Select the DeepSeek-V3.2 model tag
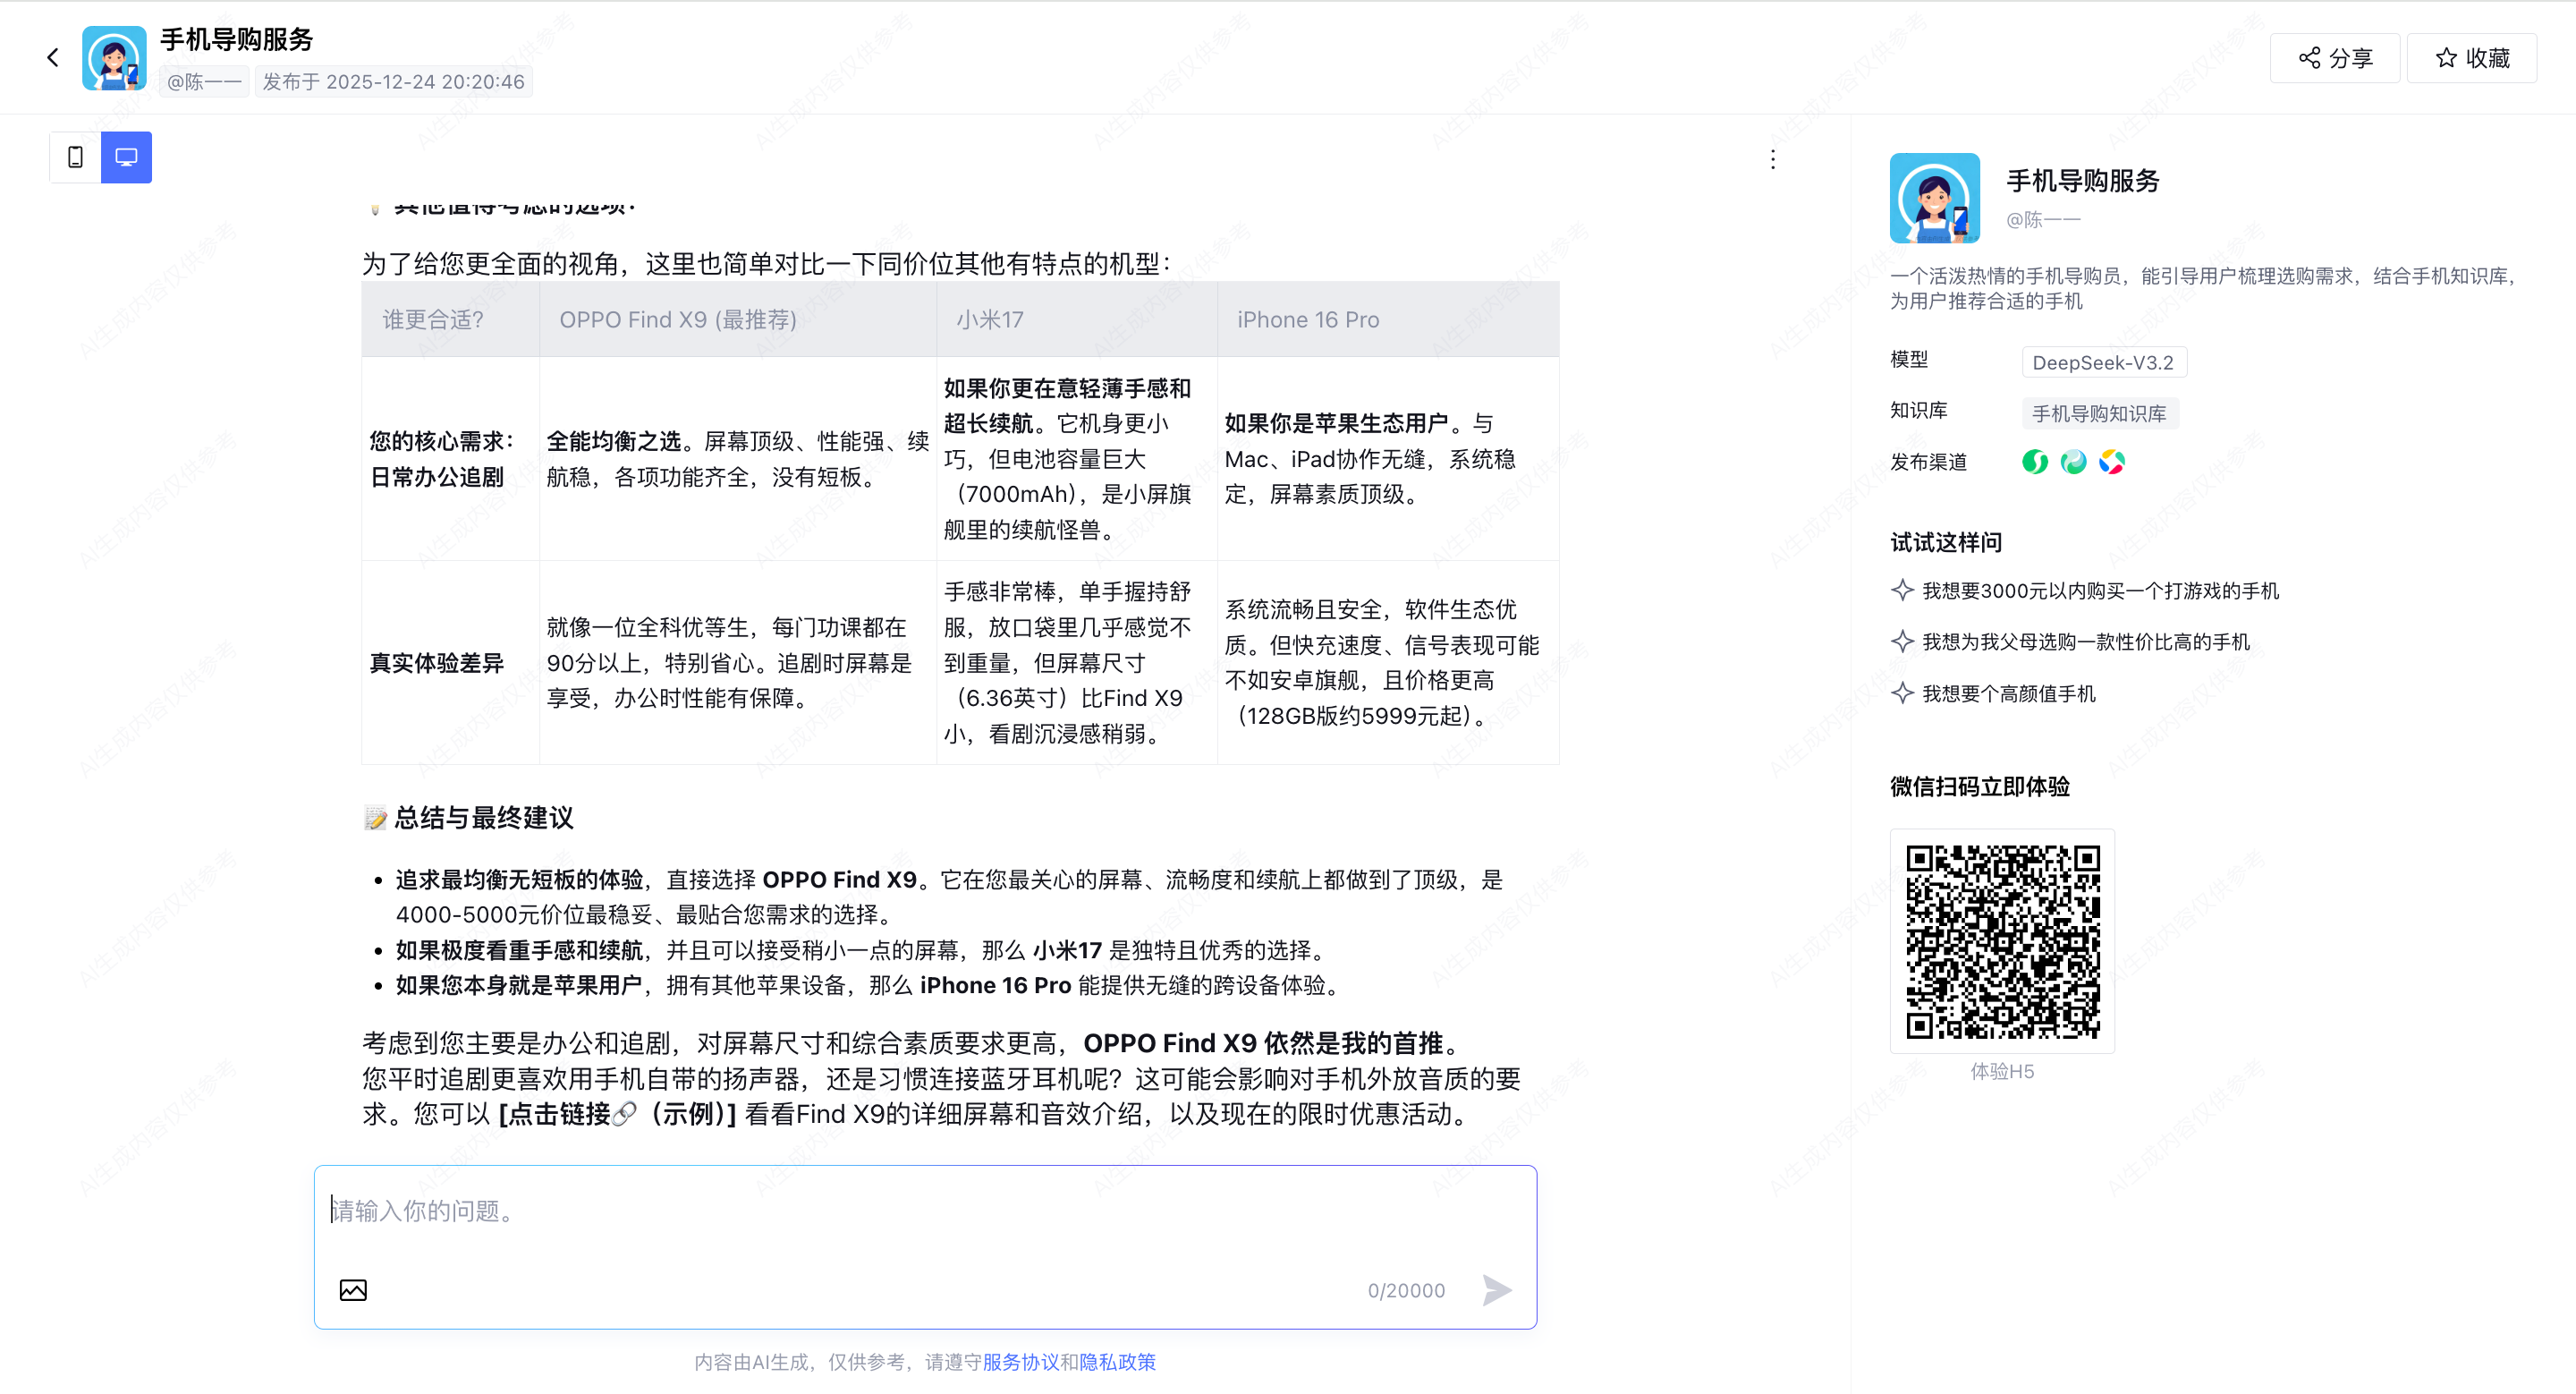2576x1394 pixels. [2103, 362]
